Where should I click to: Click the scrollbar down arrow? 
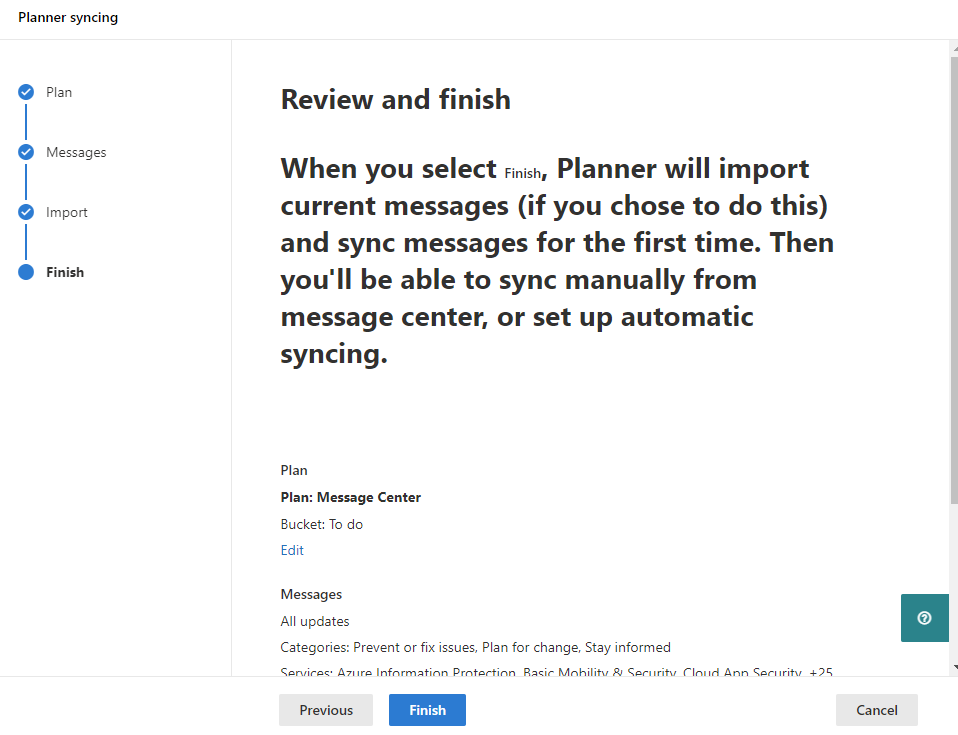click(x=953, y=667)
